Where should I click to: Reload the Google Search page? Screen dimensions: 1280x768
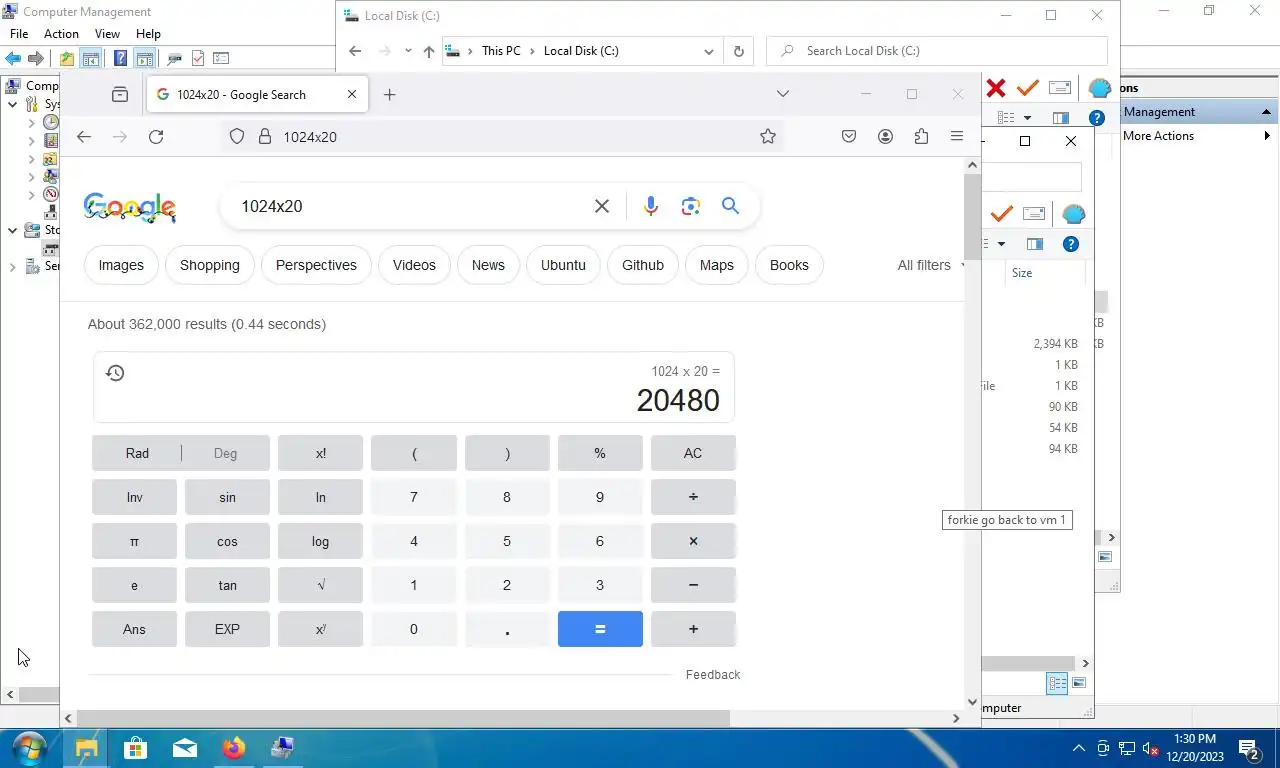tap(156, 136)
